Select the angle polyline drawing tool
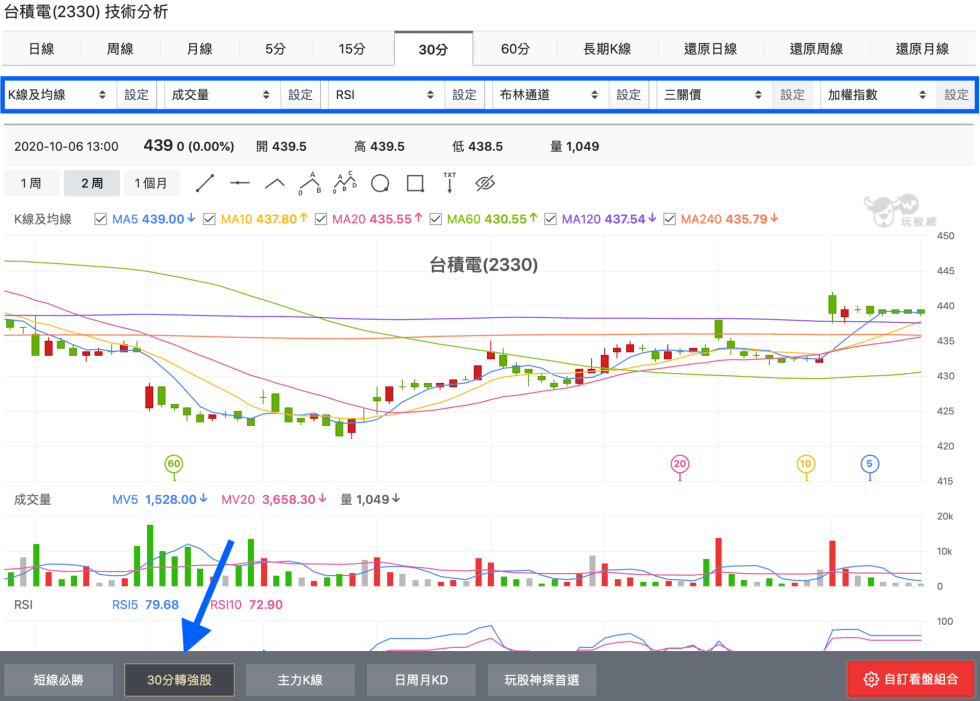Viewport: 980px width, 701px height. click(x=275, y=183)
